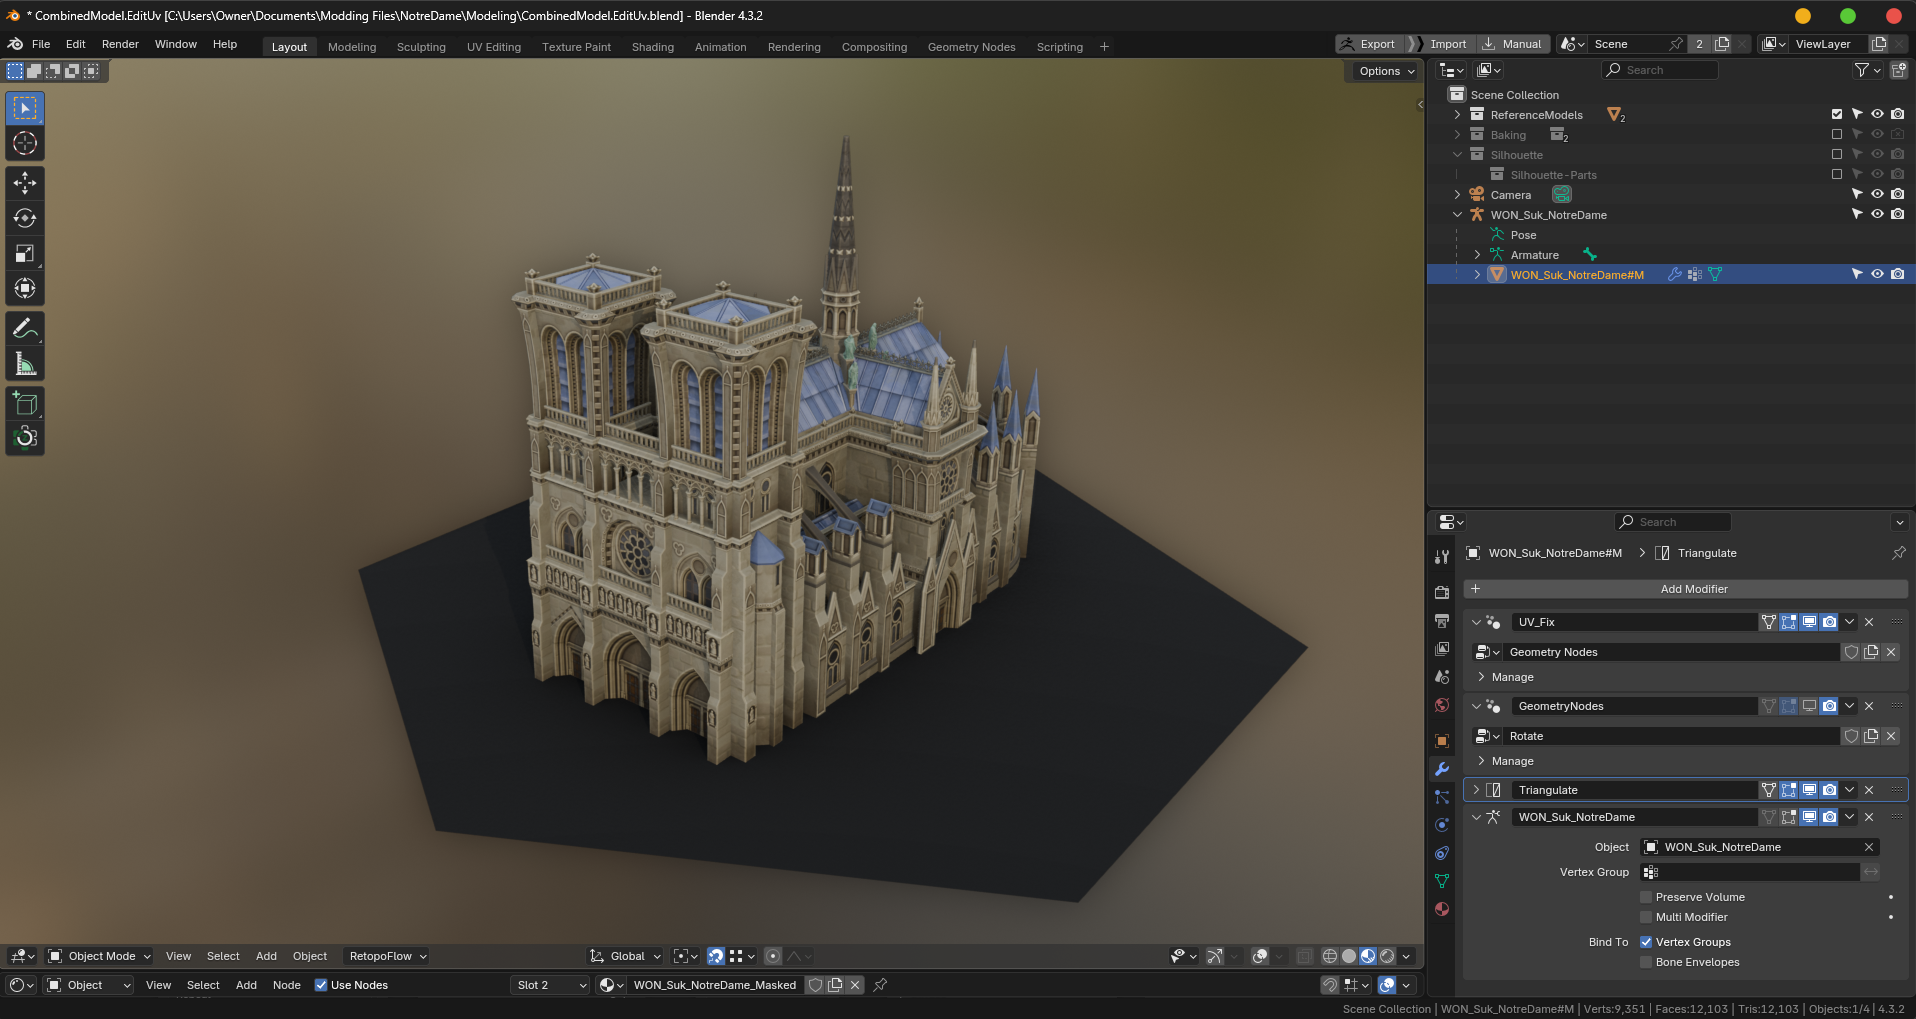The image size is (1916, 1019).
Task: Open Global transform orientation dropdown
Action: [626, 956]
